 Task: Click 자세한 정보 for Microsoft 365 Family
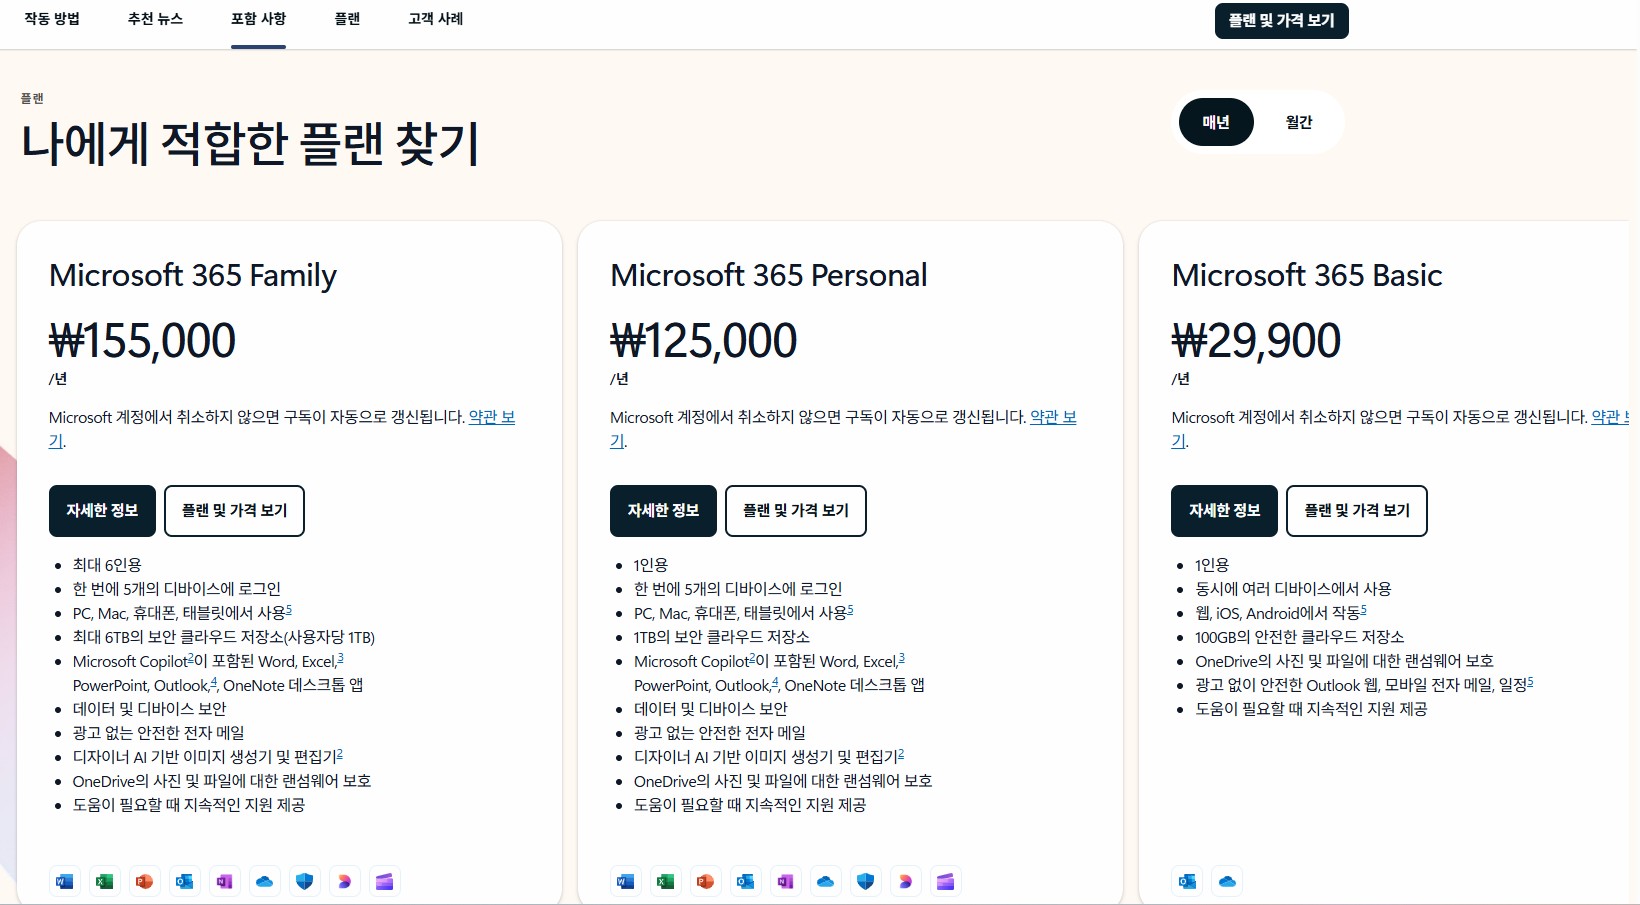[x=102, y=511]
